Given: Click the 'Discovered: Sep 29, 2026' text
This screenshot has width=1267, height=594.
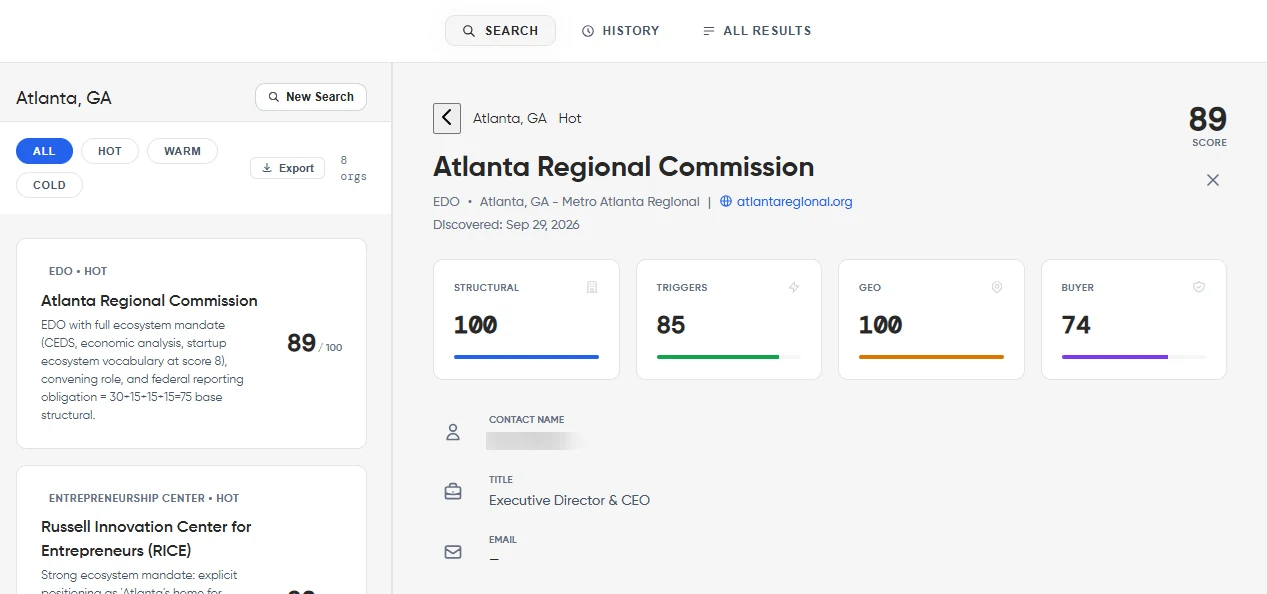Looking at the screenshot, I should (x=506, y=225).
